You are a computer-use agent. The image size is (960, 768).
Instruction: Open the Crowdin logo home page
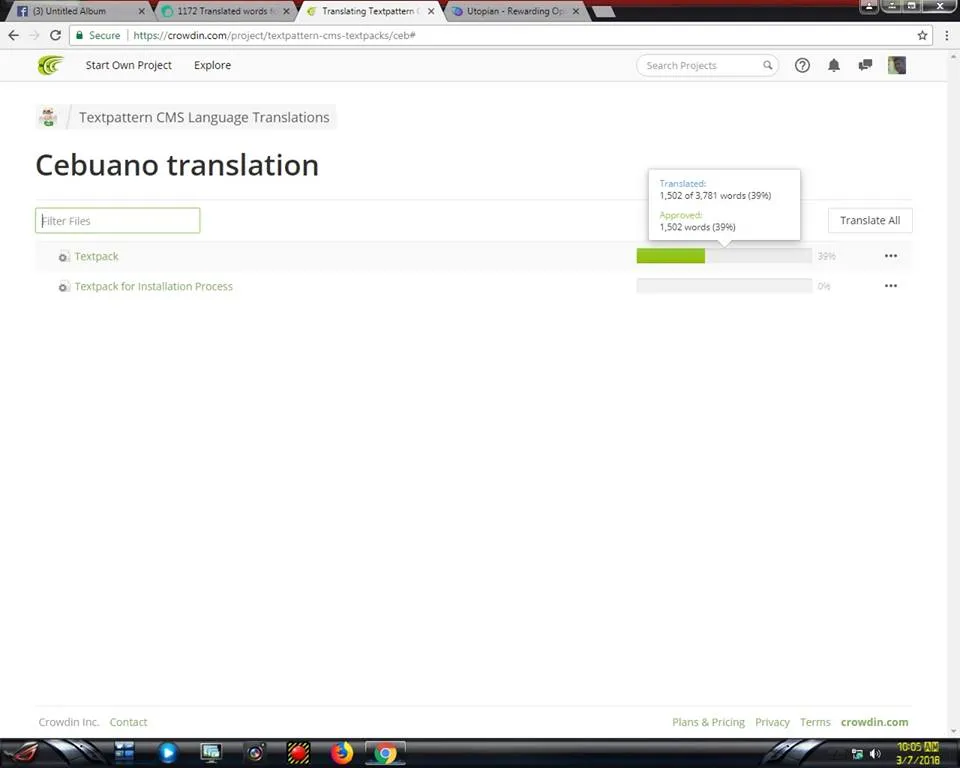point(50,65)
